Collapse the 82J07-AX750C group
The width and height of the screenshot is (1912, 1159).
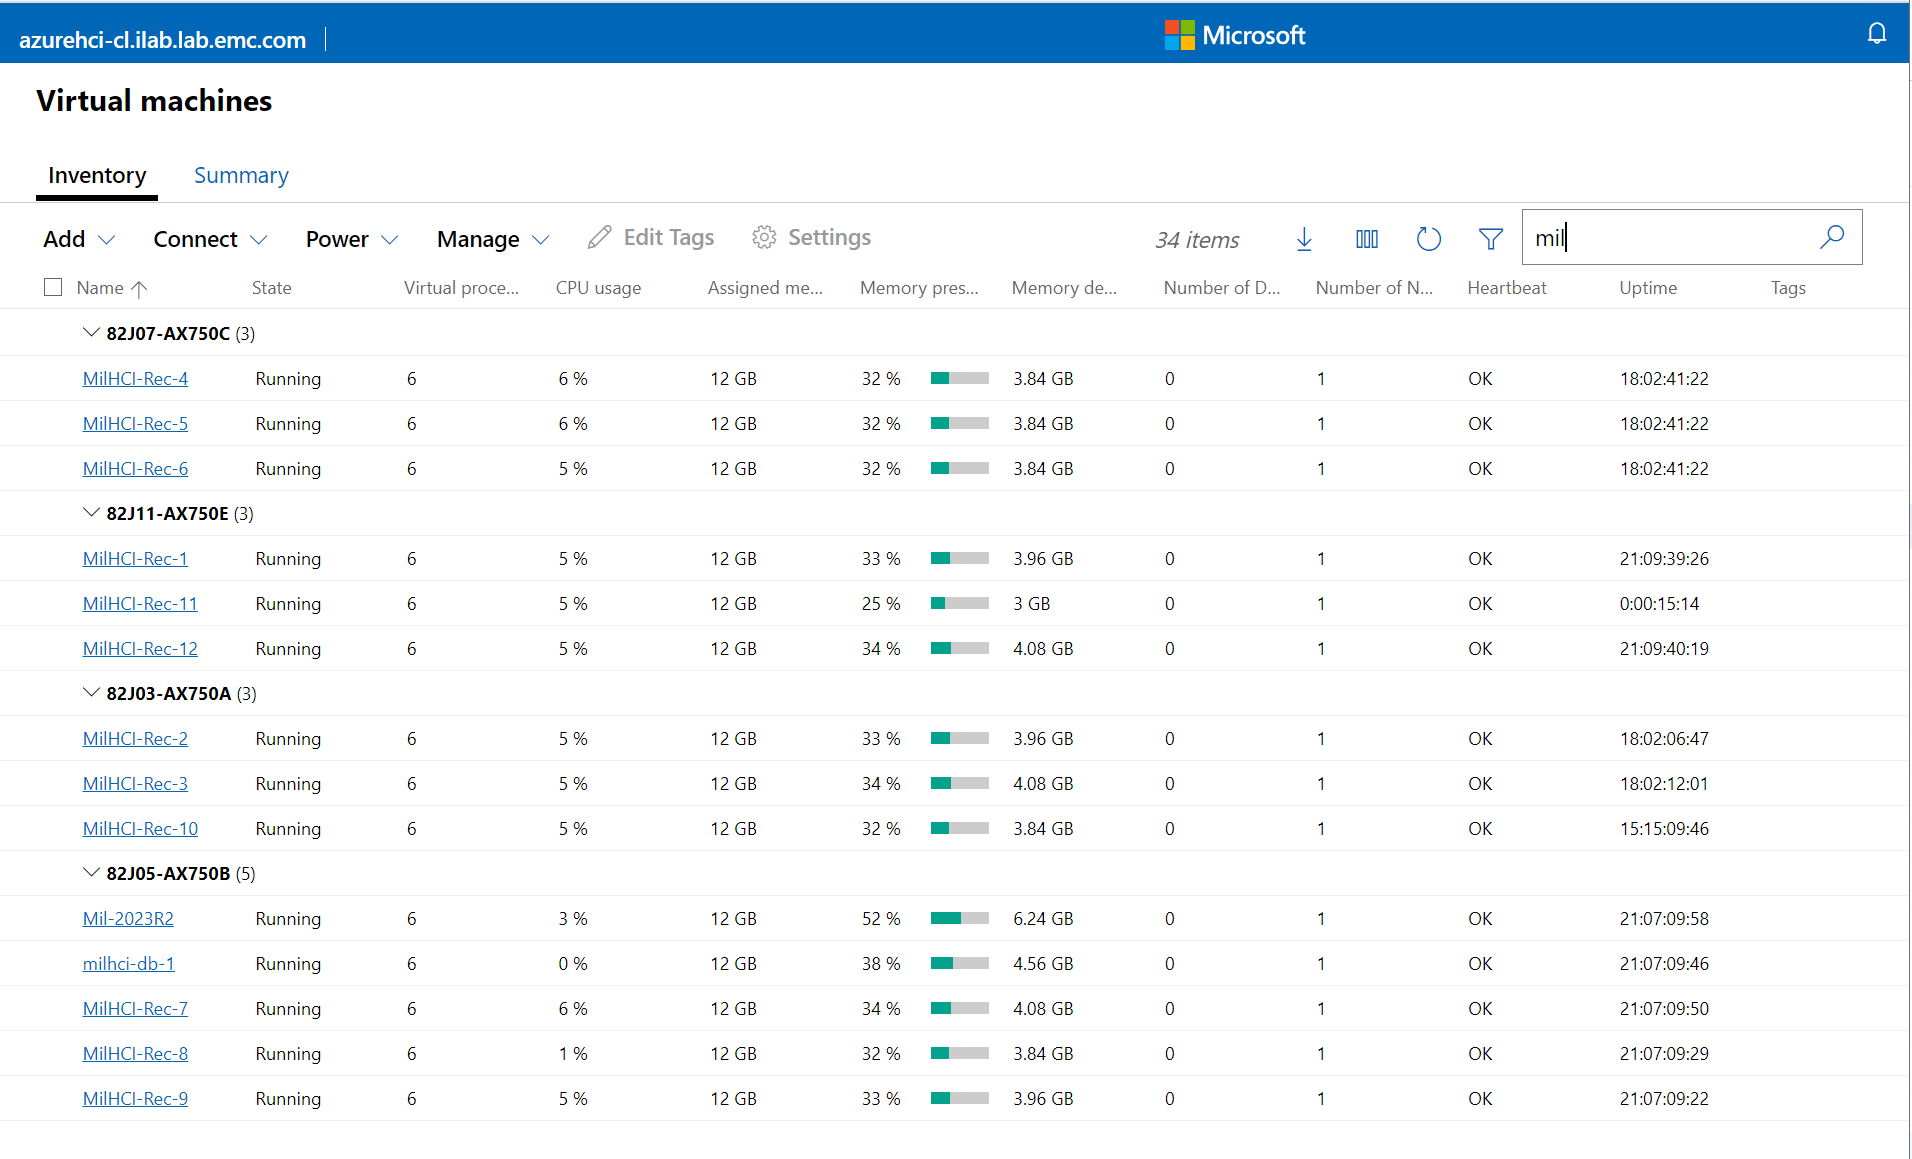[x=91, y=333]
